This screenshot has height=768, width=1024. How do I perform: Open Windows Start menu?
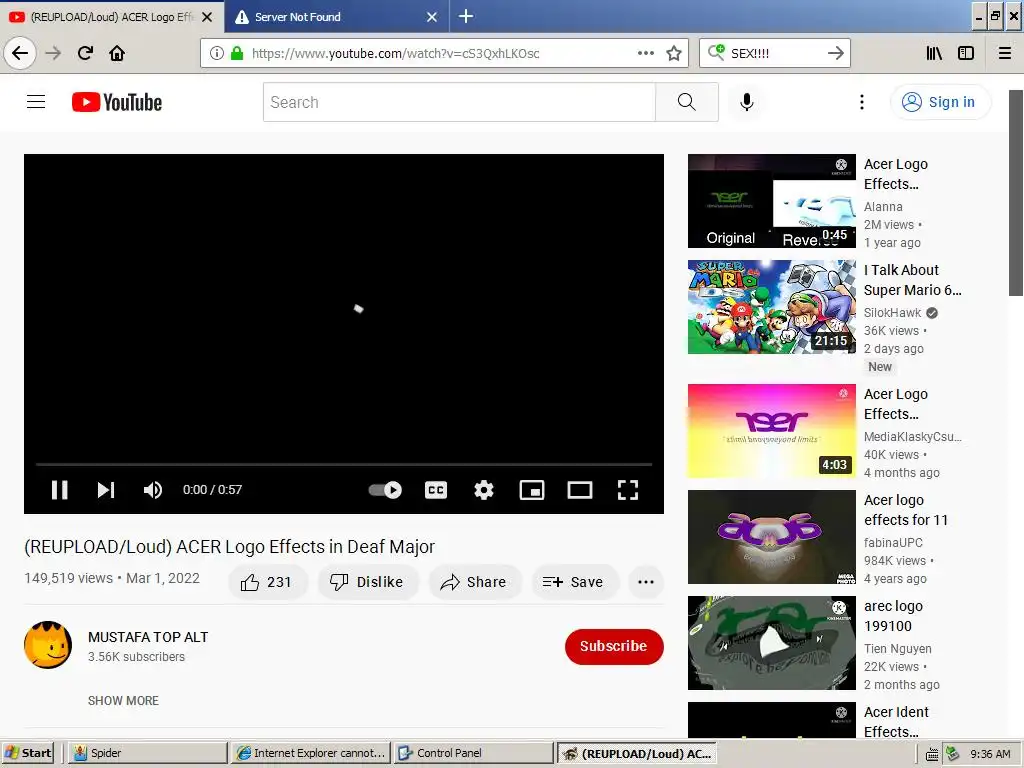click(27, 753)
